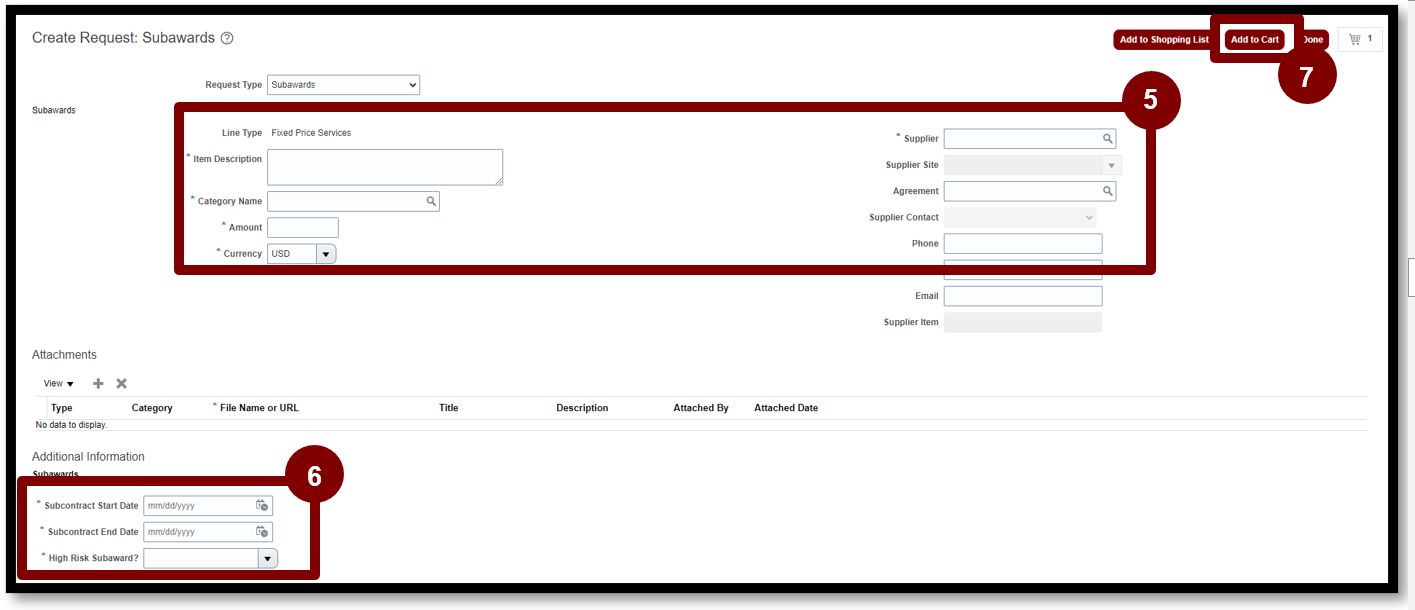Expand the Currency USD dropdown arrow
The width and height of the screenshot is (1415, 610).
tap(326, 254)
